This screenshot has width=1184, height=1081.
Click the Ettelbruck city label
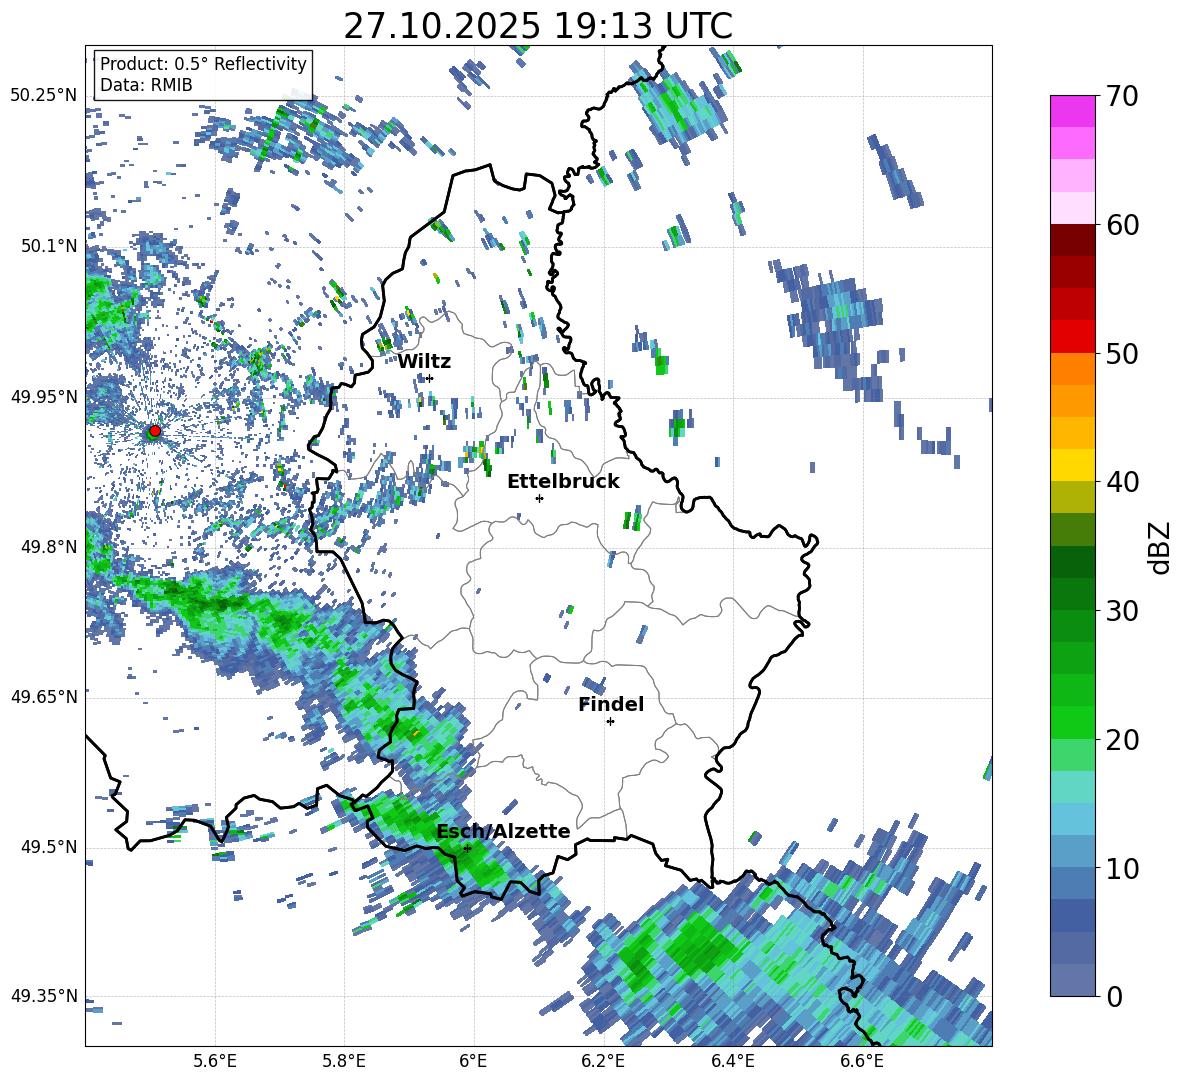click(x=563, y=482)
